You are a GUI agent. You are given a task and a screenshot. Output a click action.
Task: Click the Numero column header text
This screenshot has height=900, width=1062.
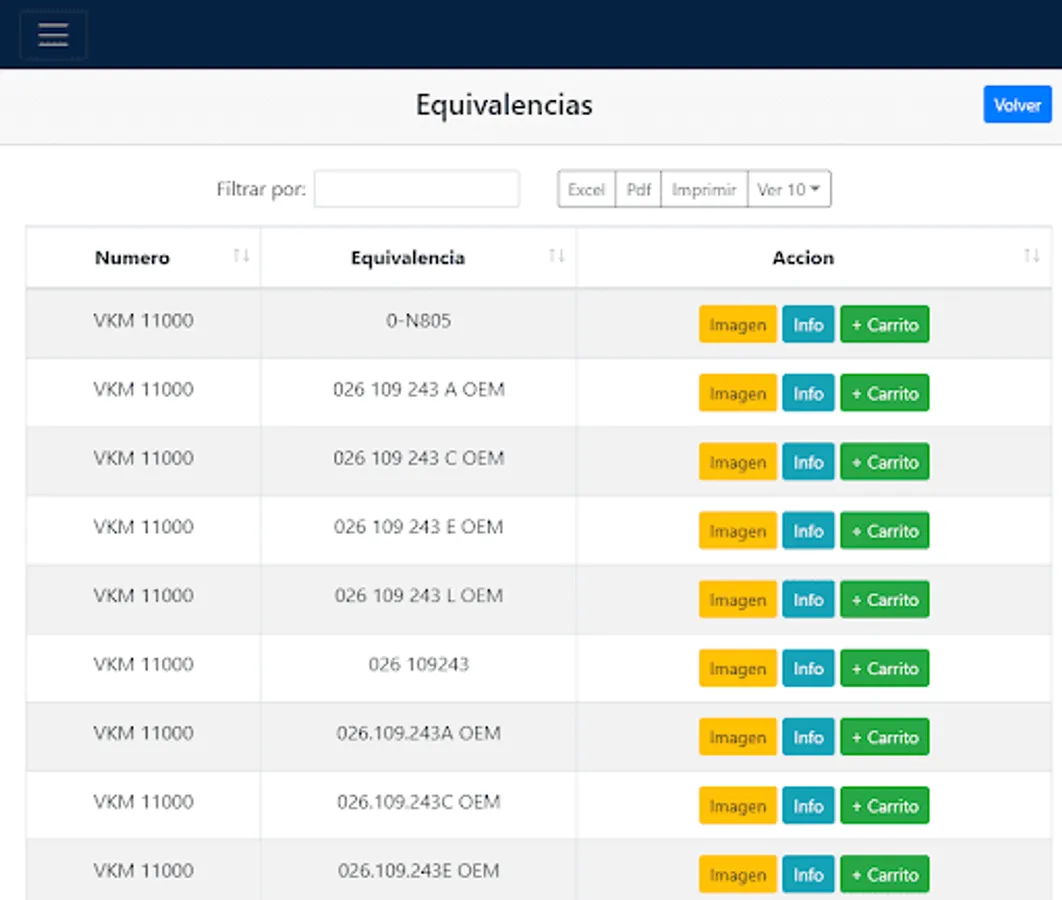click(132, 258)
